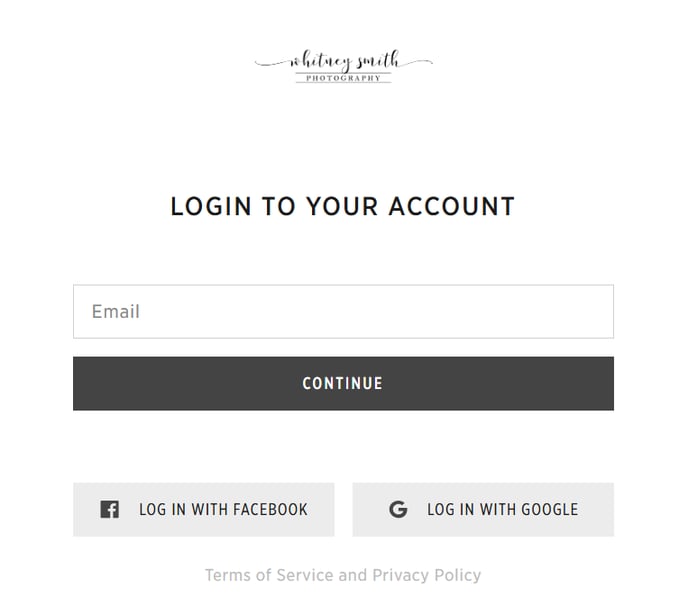Click the word 'ACCOUNT' in the heading
This screenshot has height=606, width=688.
[x=452, y=206]
